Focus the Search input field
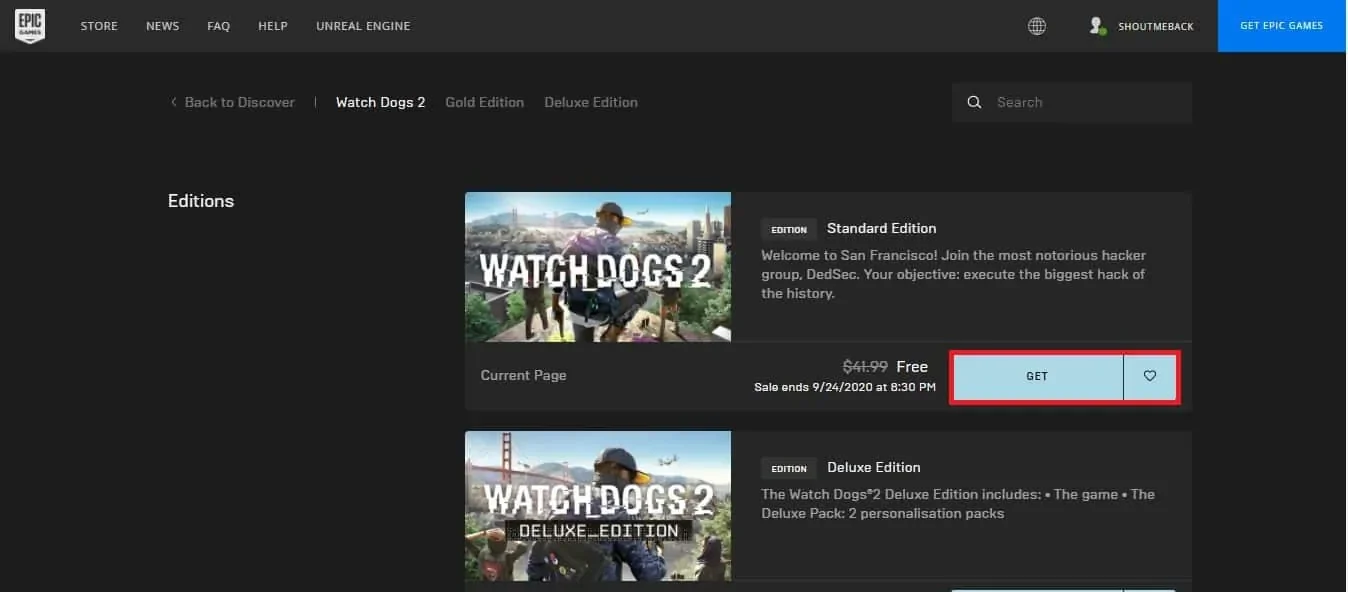1348x592 pixels. tap(1072, 102)
